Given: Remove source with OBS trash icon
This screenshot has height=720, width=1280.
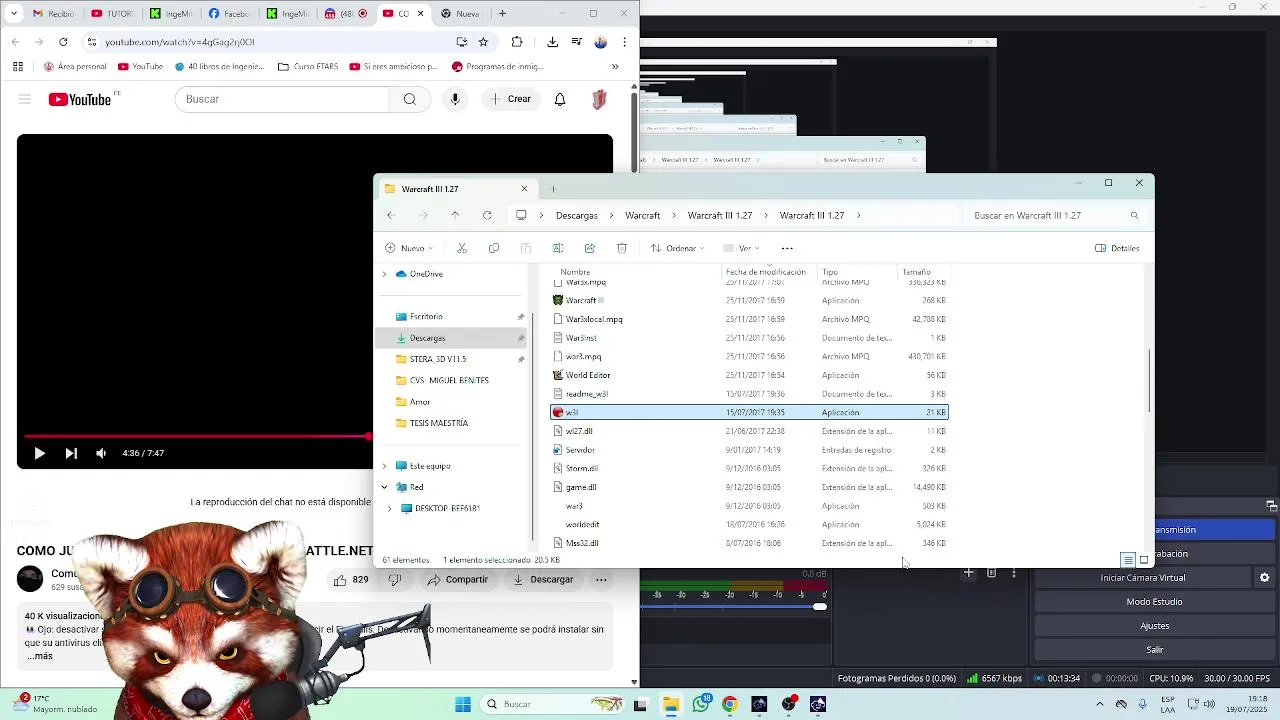Looking at the screenshot, I should click(x=991, y=573).
